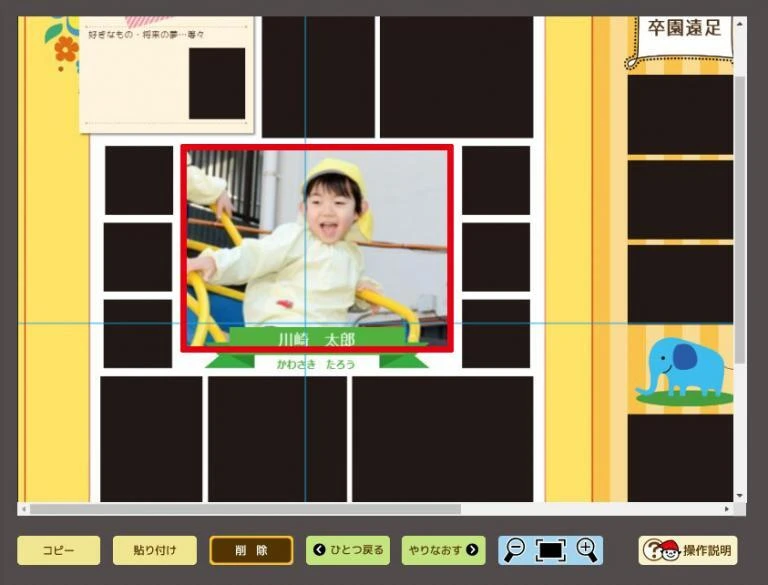Click the コピー copy button

pos(59,550)
